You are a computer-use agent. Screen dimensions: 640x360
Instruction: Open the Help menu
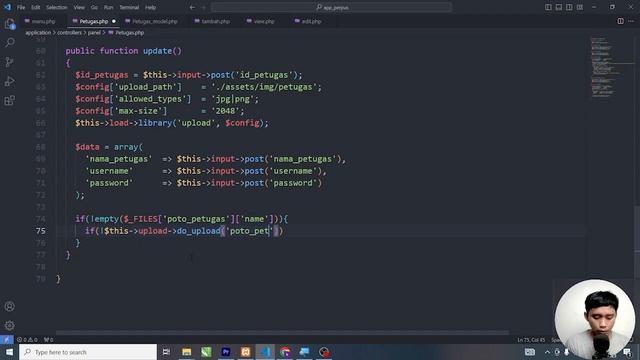tap(150, 7)
